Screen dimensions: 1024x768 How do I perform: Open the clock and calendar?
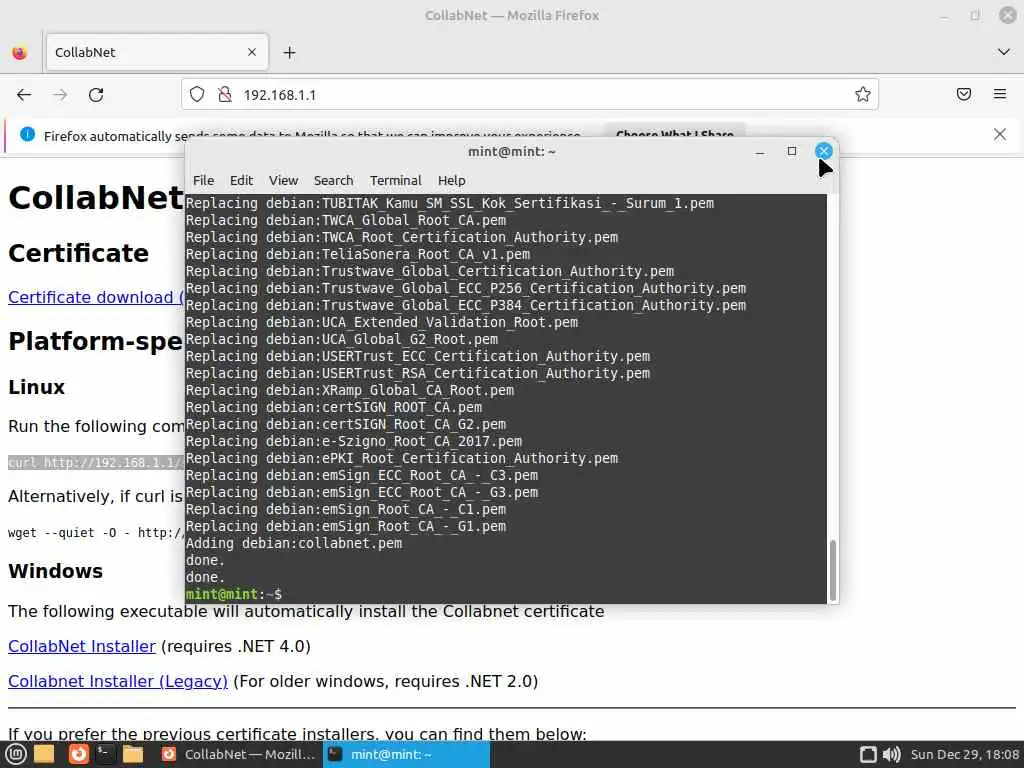tap(965, 754)
